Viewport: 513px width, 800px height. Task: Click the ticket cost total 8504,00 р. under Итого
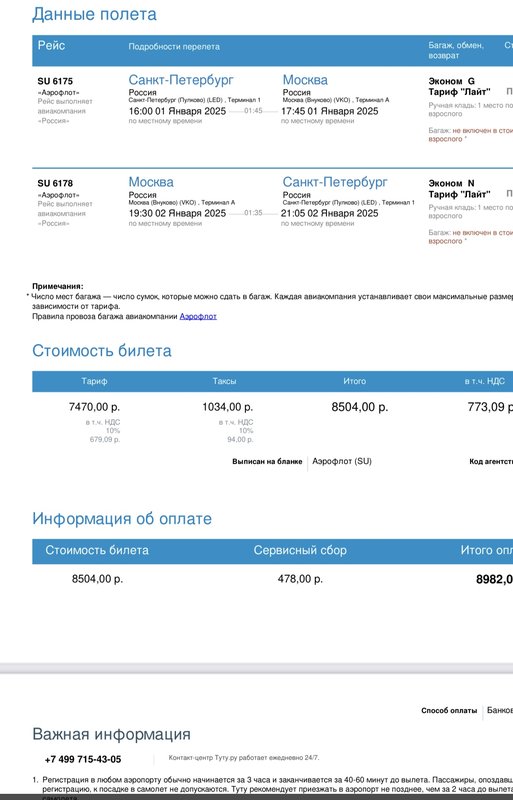(x=360, y=407)
